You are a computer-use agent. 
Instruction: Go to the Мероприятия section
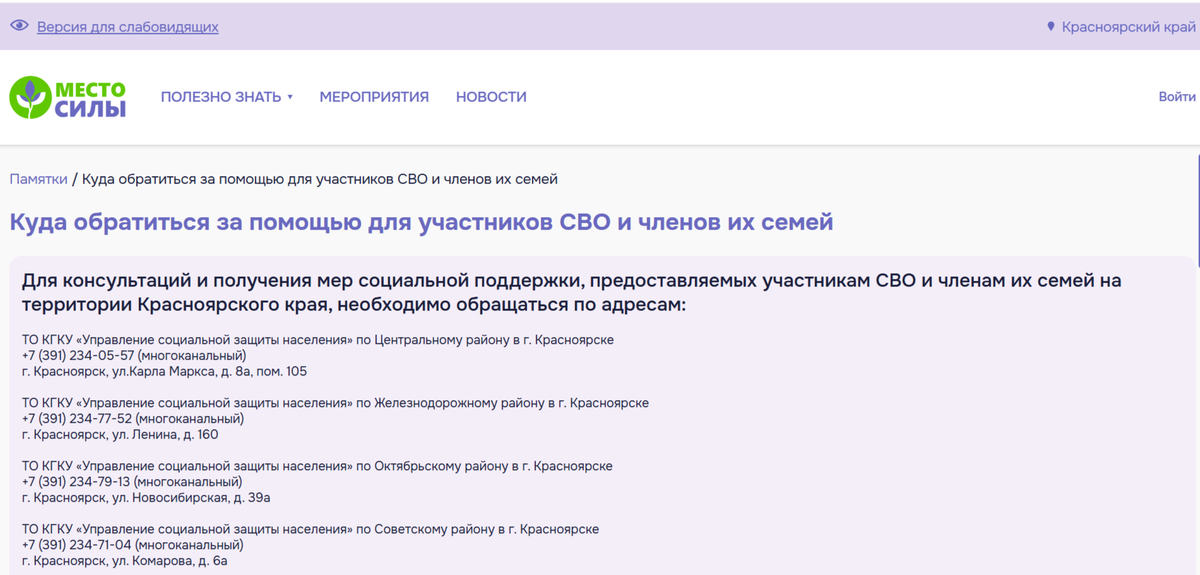coord(374,97)
